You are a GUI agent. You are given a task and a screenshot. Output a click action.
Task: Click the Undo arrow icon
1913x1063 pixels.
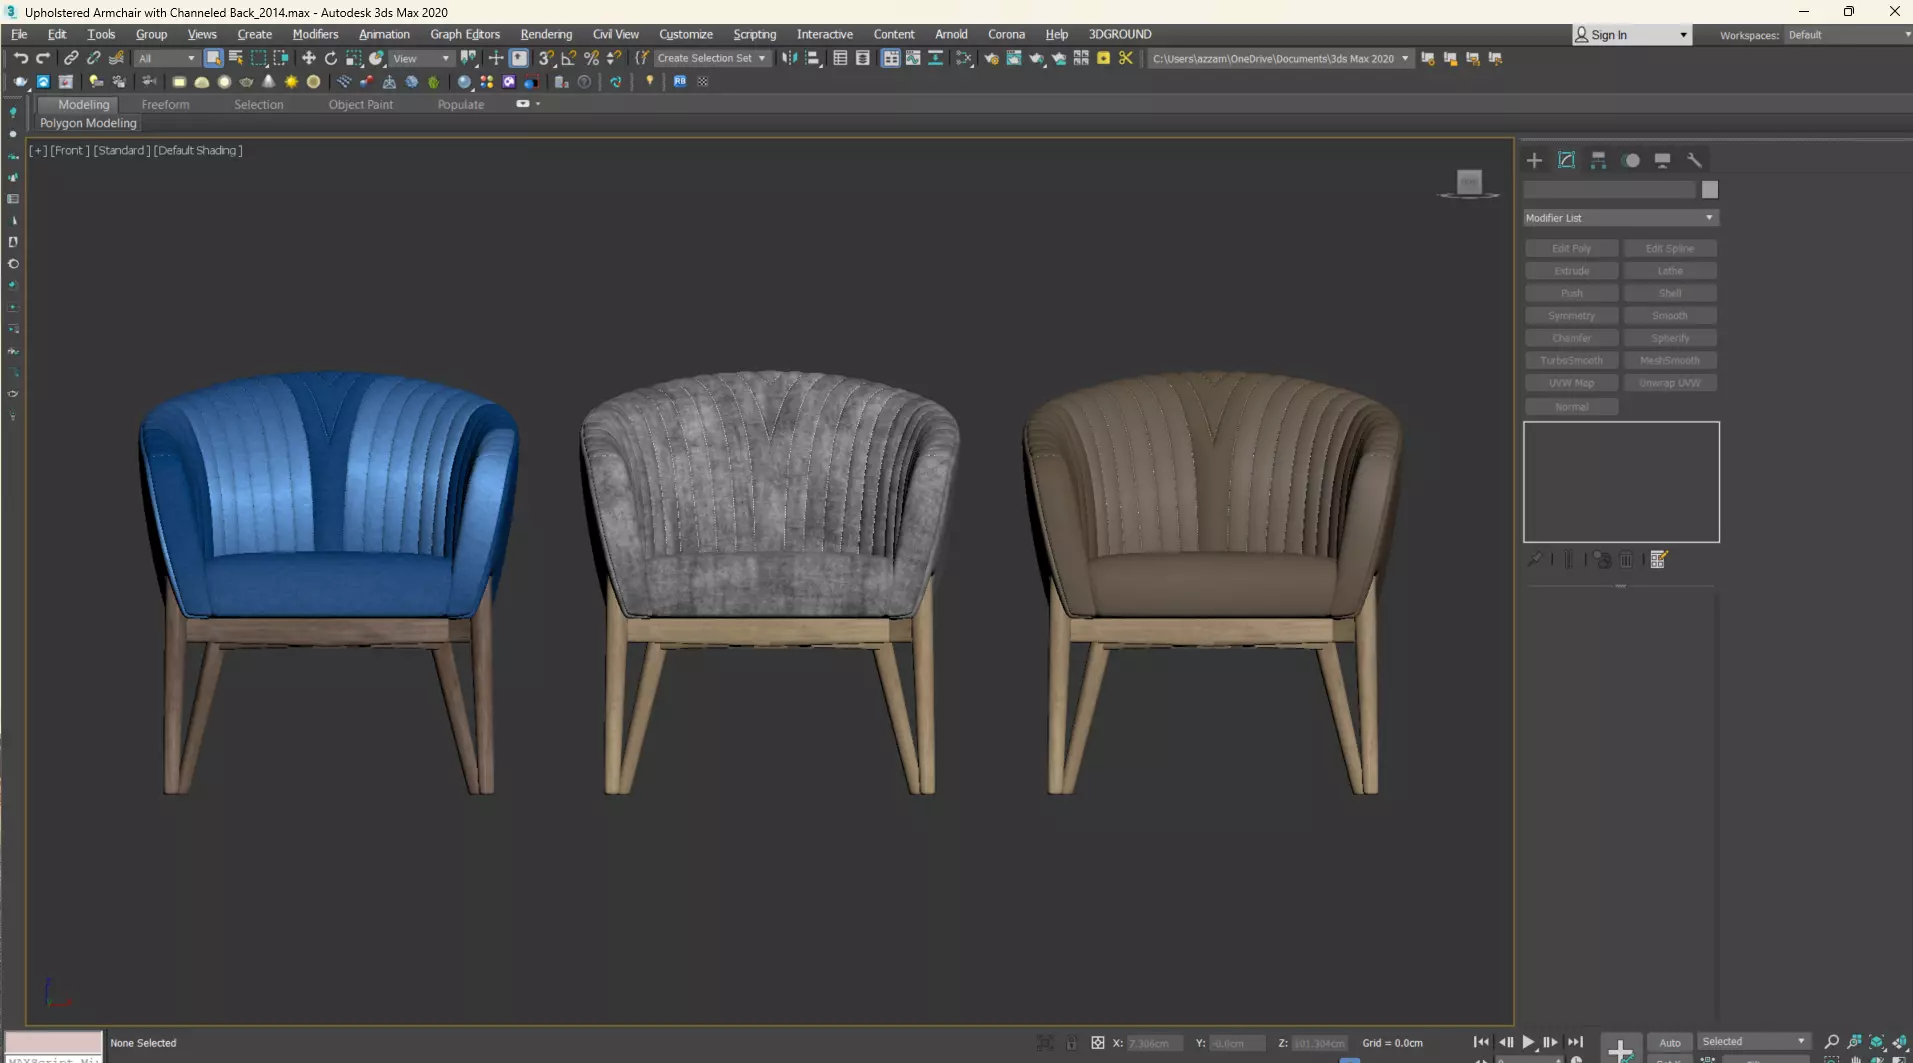tap(21, 58)
